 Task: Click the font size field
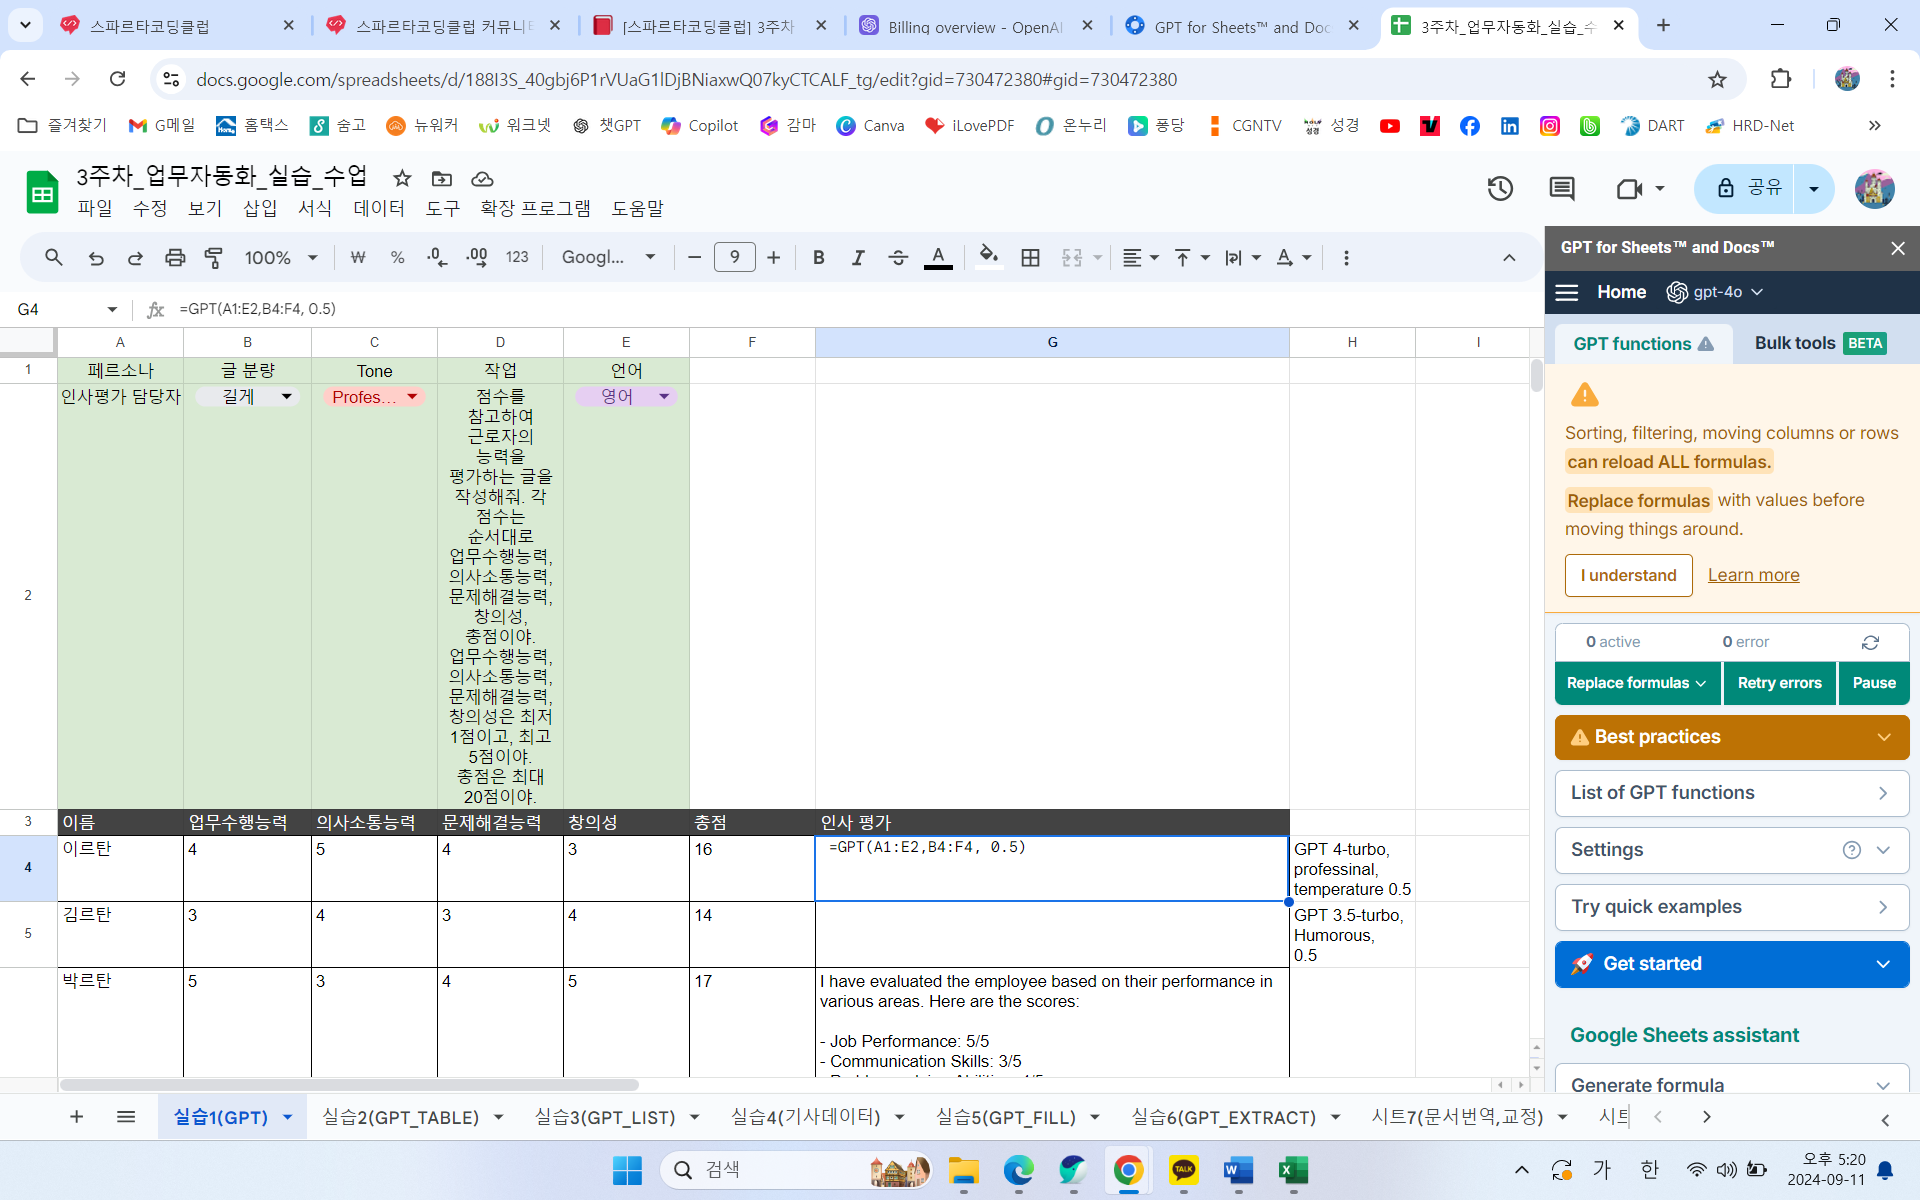tap(735, 258)
